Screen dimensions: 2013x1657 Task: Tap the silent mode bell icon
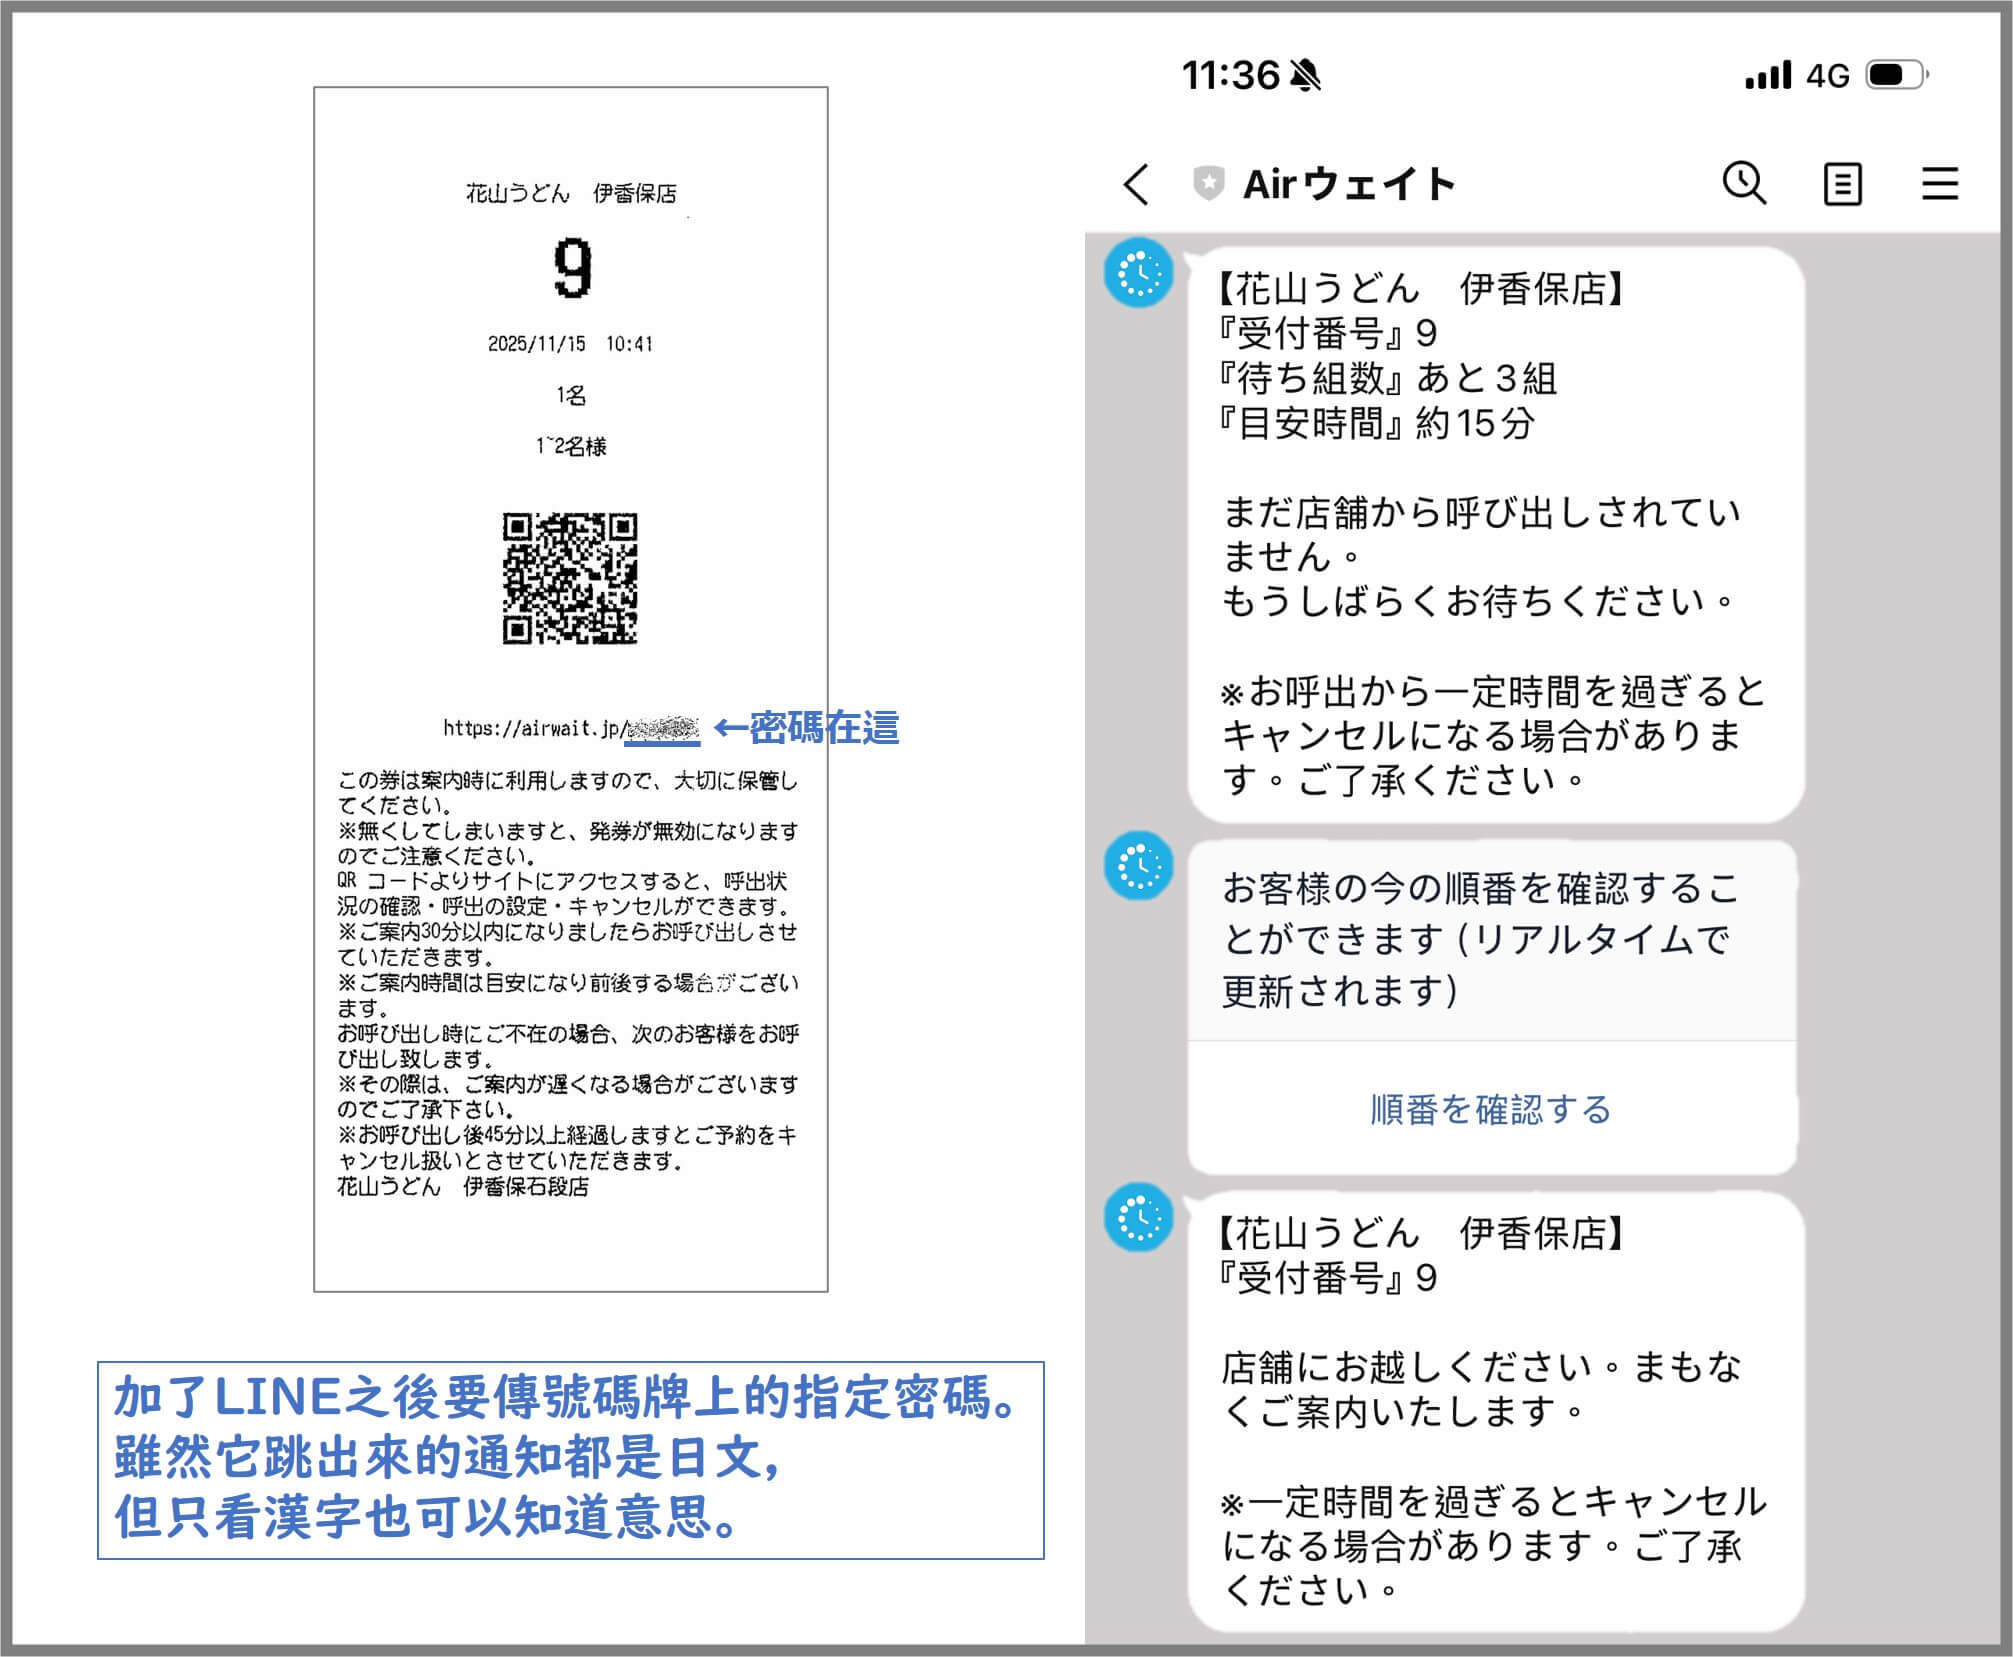click(1305, 75)
